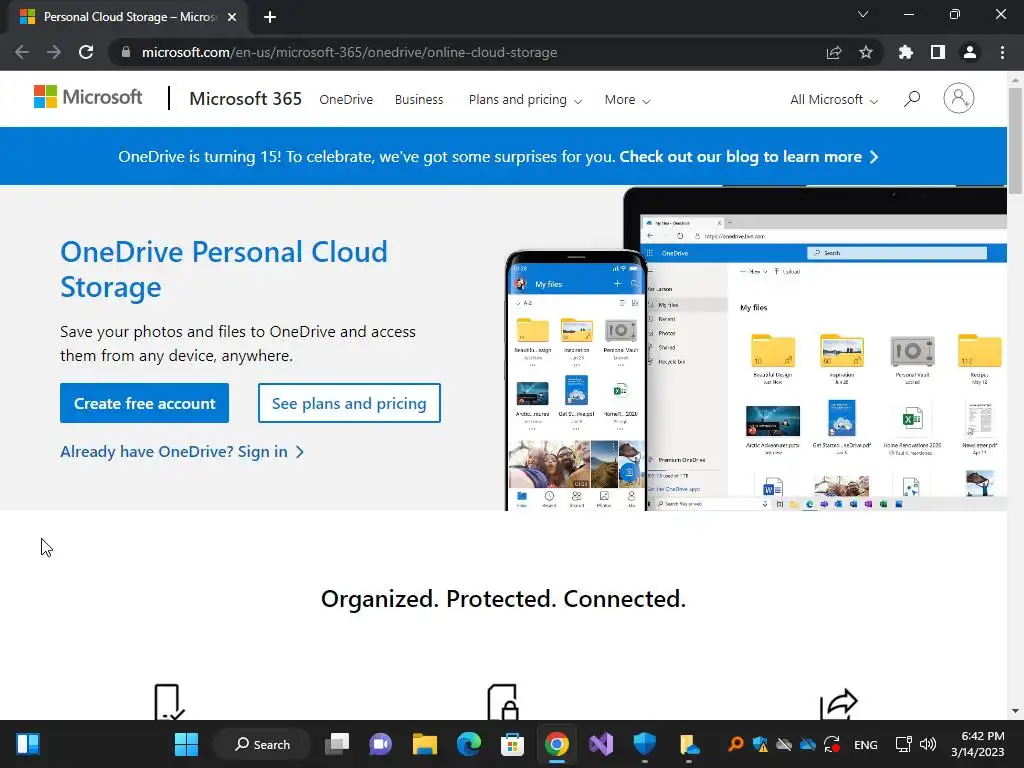
Task: Expand the Plans and pricing dropdown
Action: pyautogui.click(x=525, y=100)
